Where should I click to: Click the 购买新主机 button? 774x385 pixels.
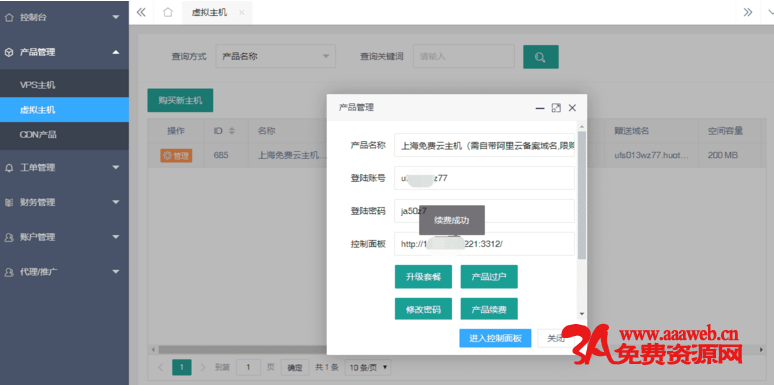pyautogui.click(x=180, y=100)
